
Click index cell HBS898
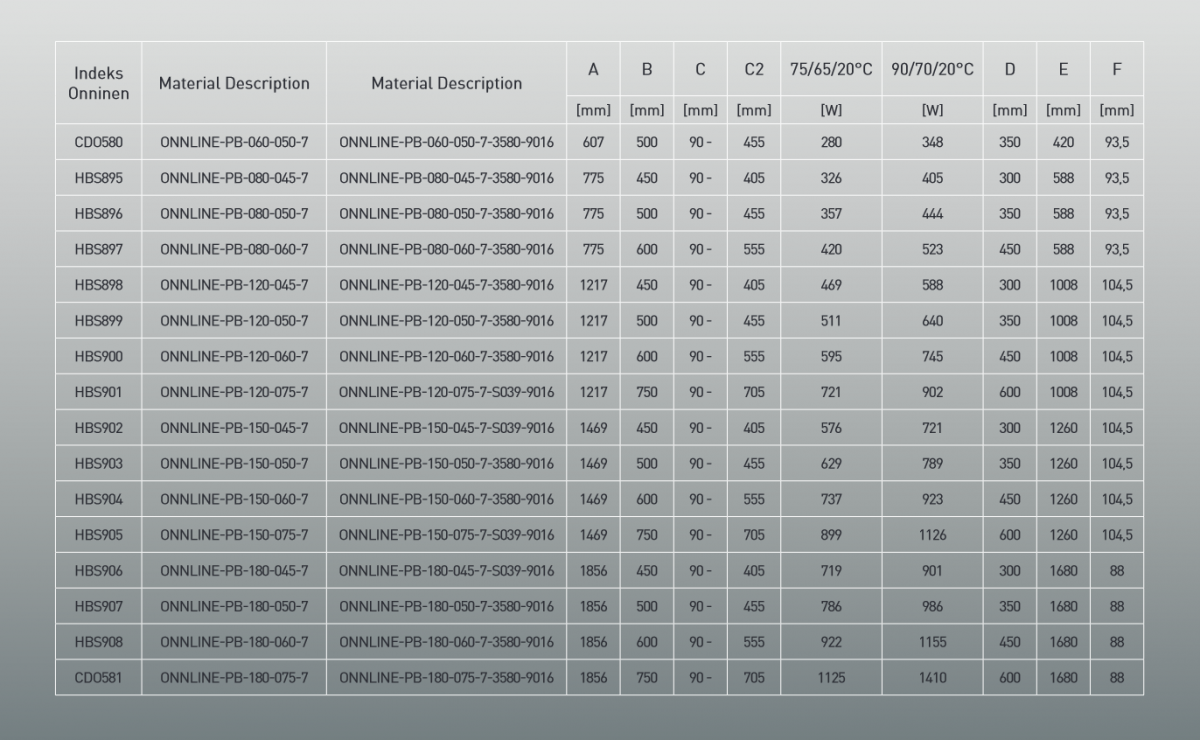point(98,285)
